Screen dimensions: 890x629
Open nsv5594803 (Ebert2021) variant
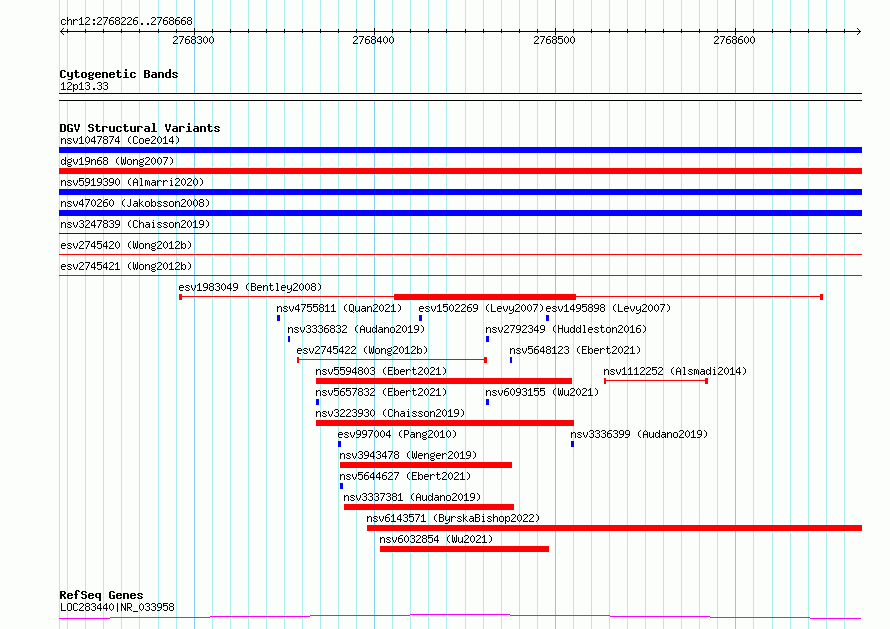pyautogui.click(x=381, y=371)
